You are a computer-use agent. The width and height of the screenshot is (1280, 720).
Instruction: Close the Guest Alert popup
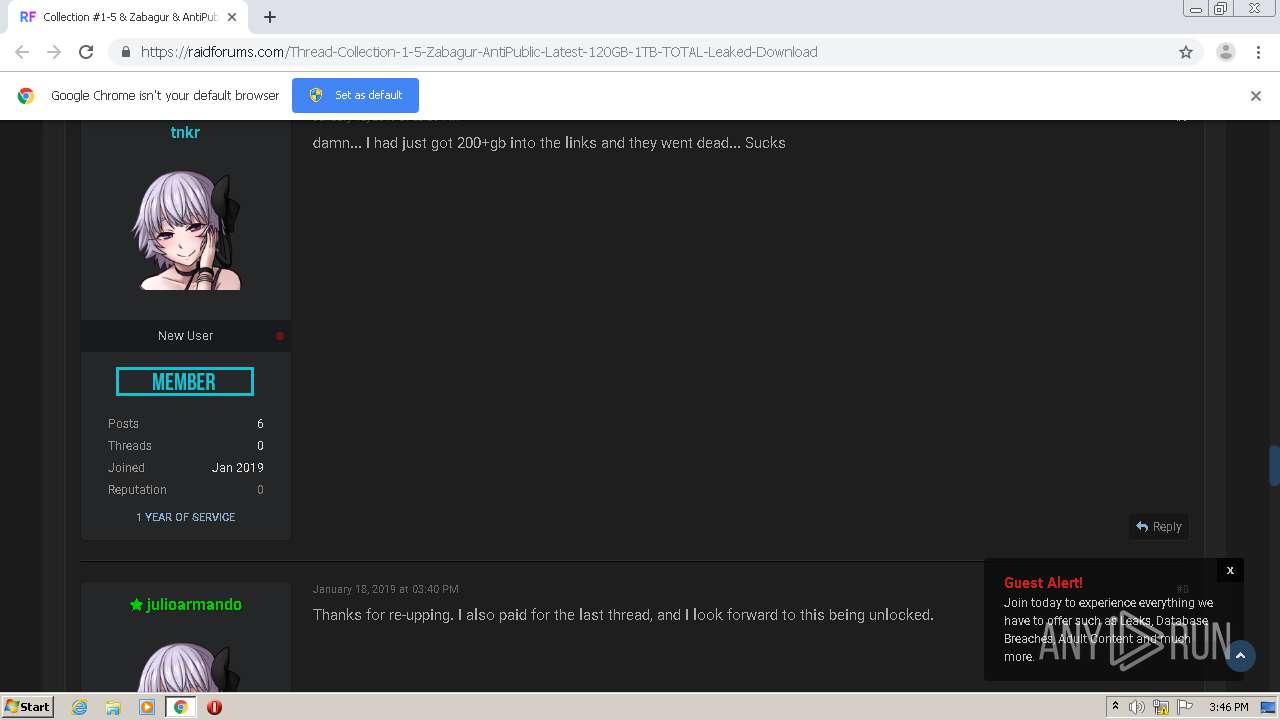1230,570
